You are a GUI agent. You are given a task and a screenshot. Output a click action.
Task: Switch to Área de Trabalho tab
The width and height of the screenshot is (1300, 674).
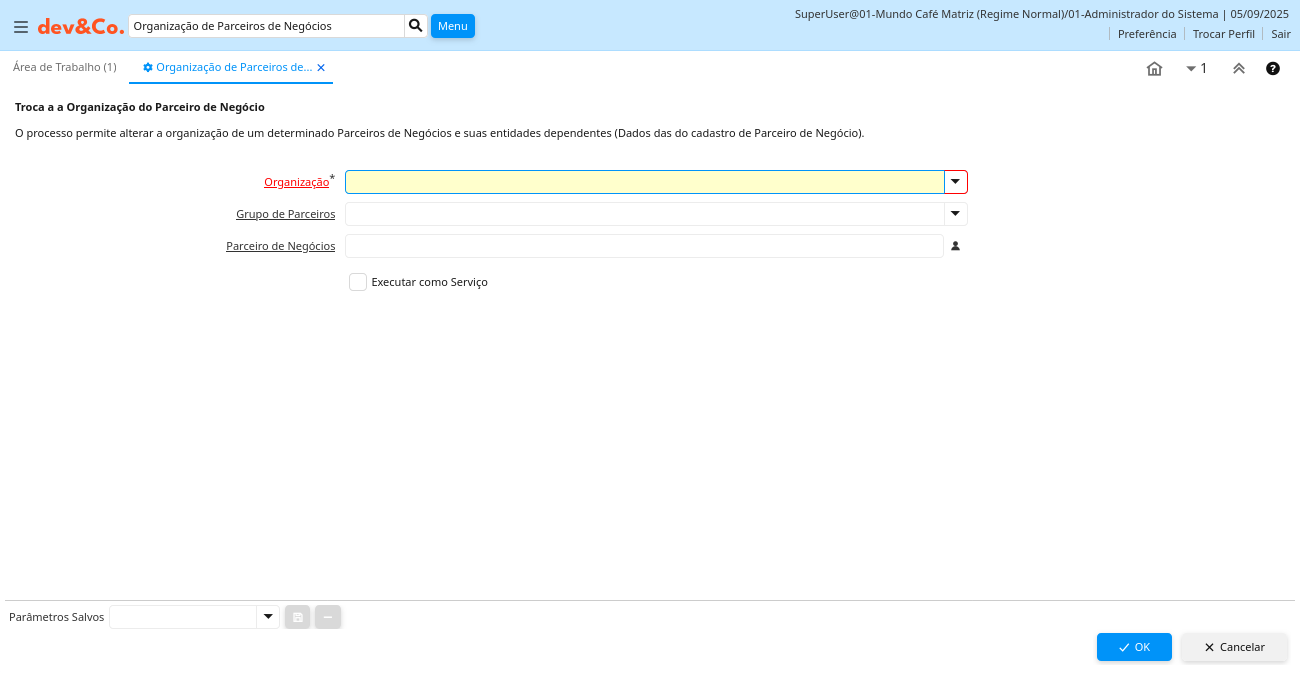pos(65,67)
